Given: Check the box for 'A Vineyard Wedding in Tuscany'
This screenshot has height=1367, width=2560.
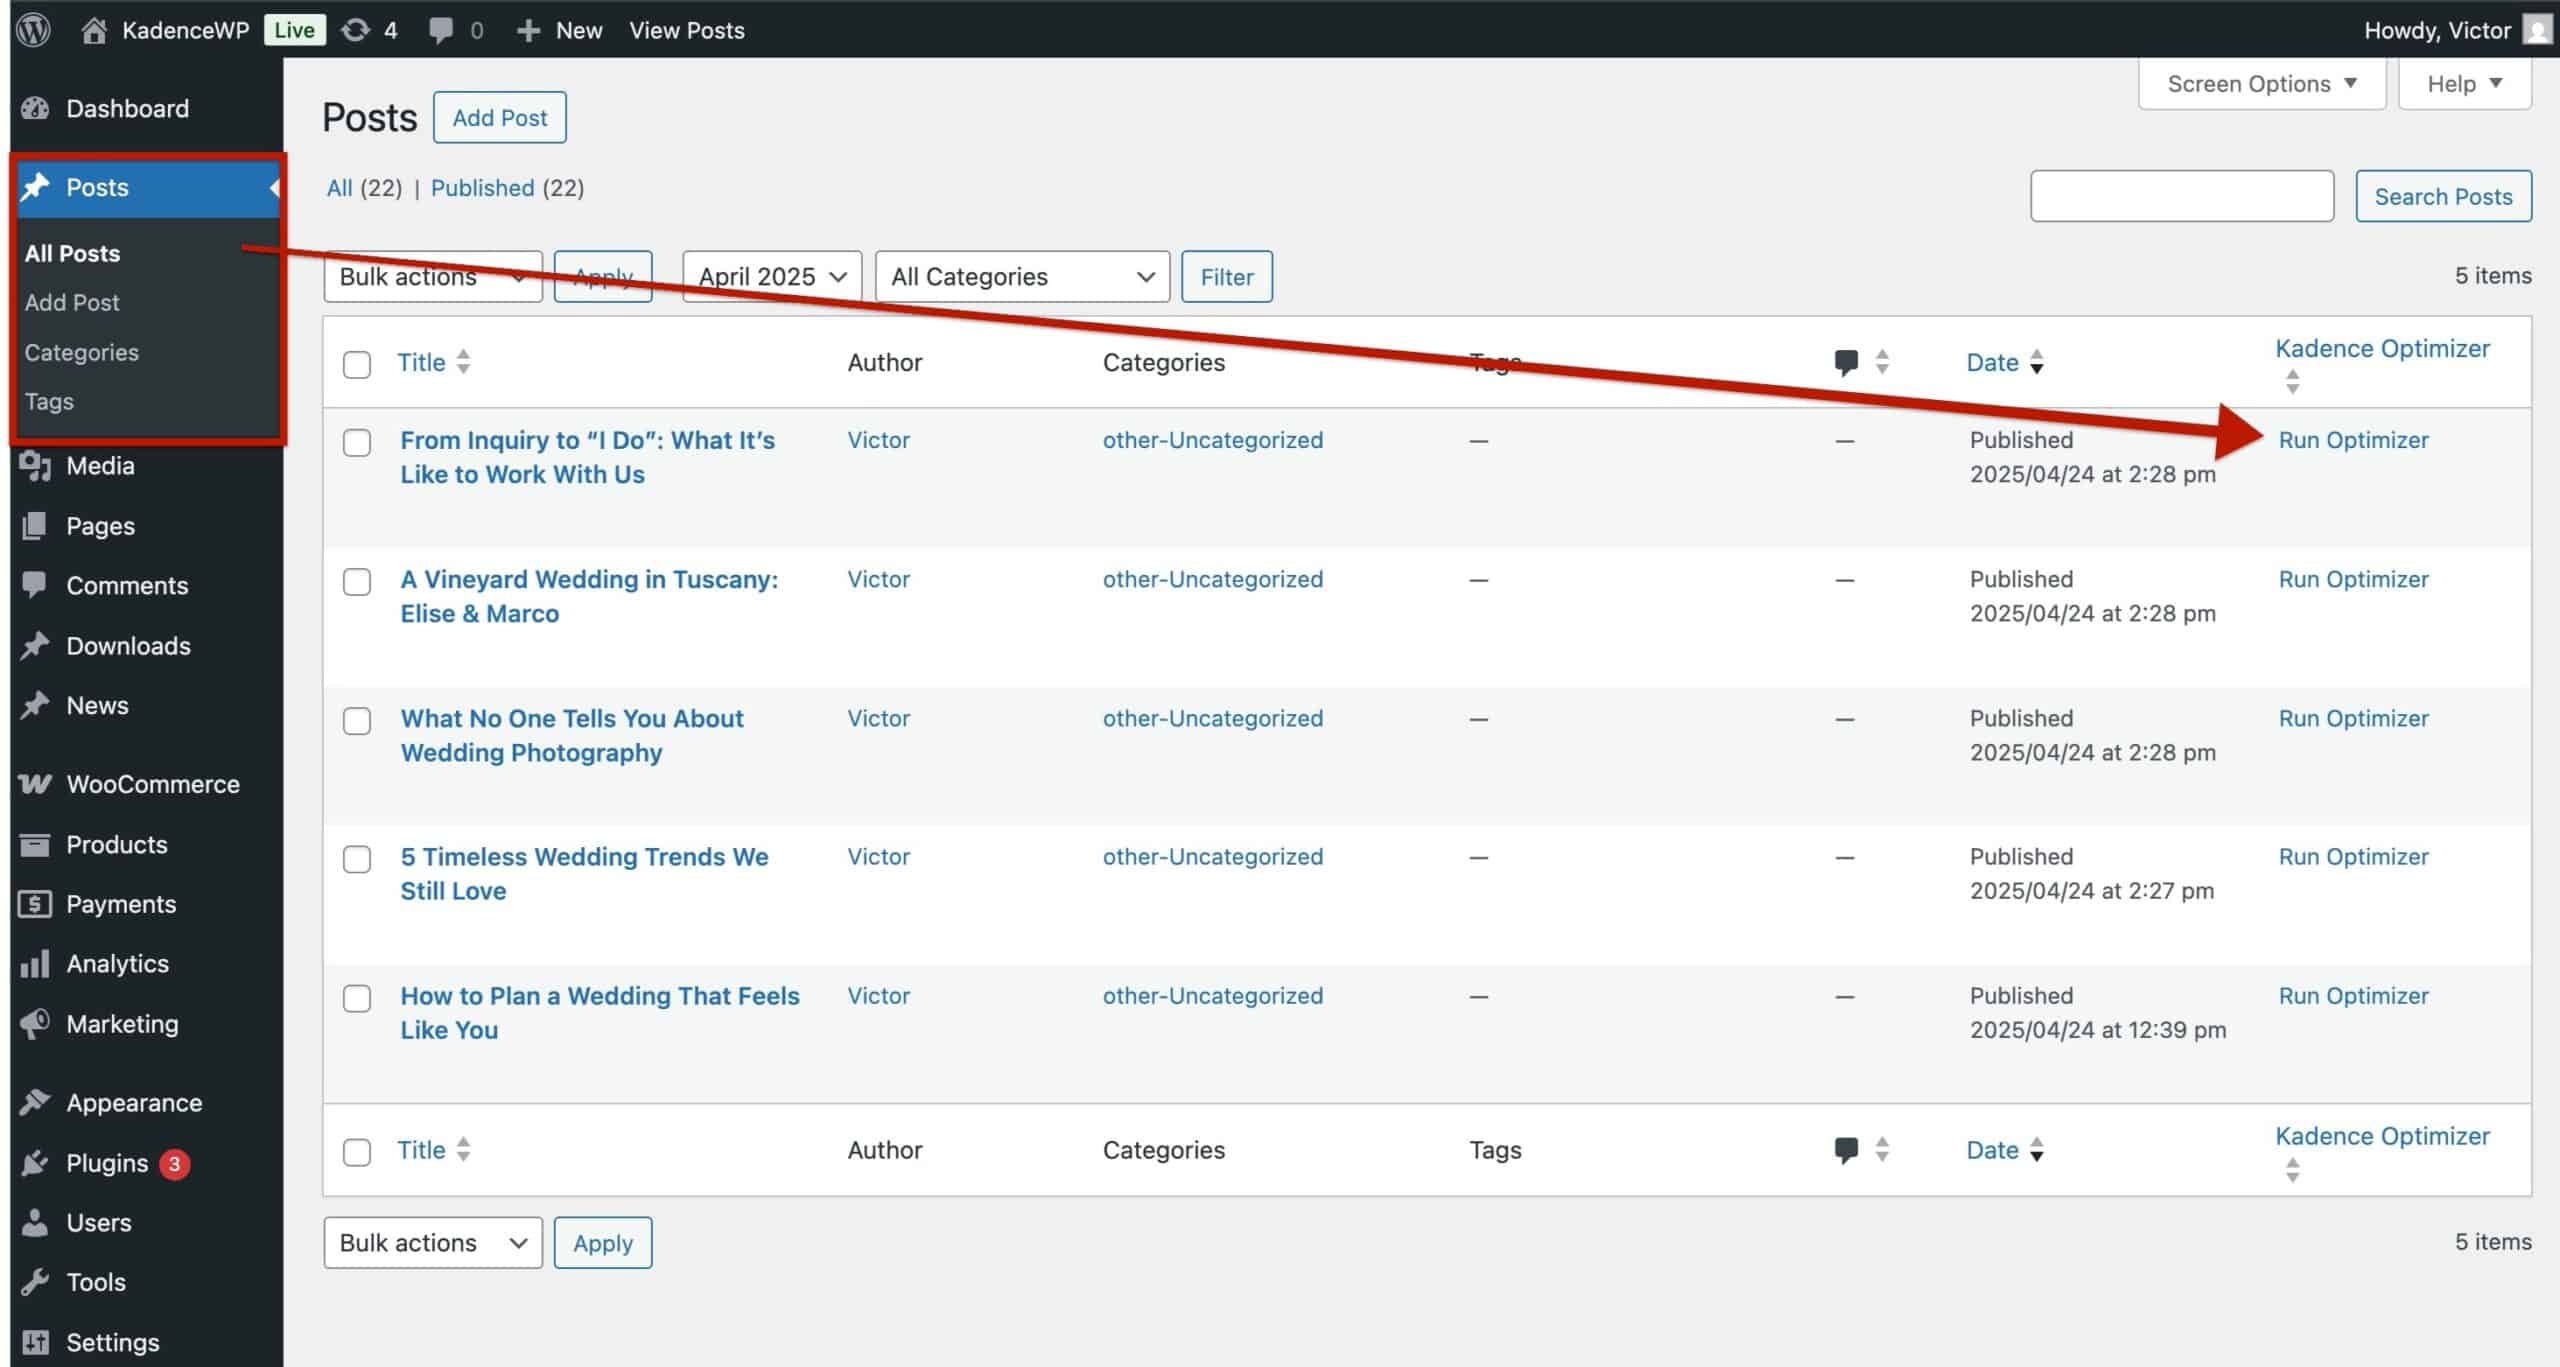Looking at the screenshot, I should pos(357,580).
